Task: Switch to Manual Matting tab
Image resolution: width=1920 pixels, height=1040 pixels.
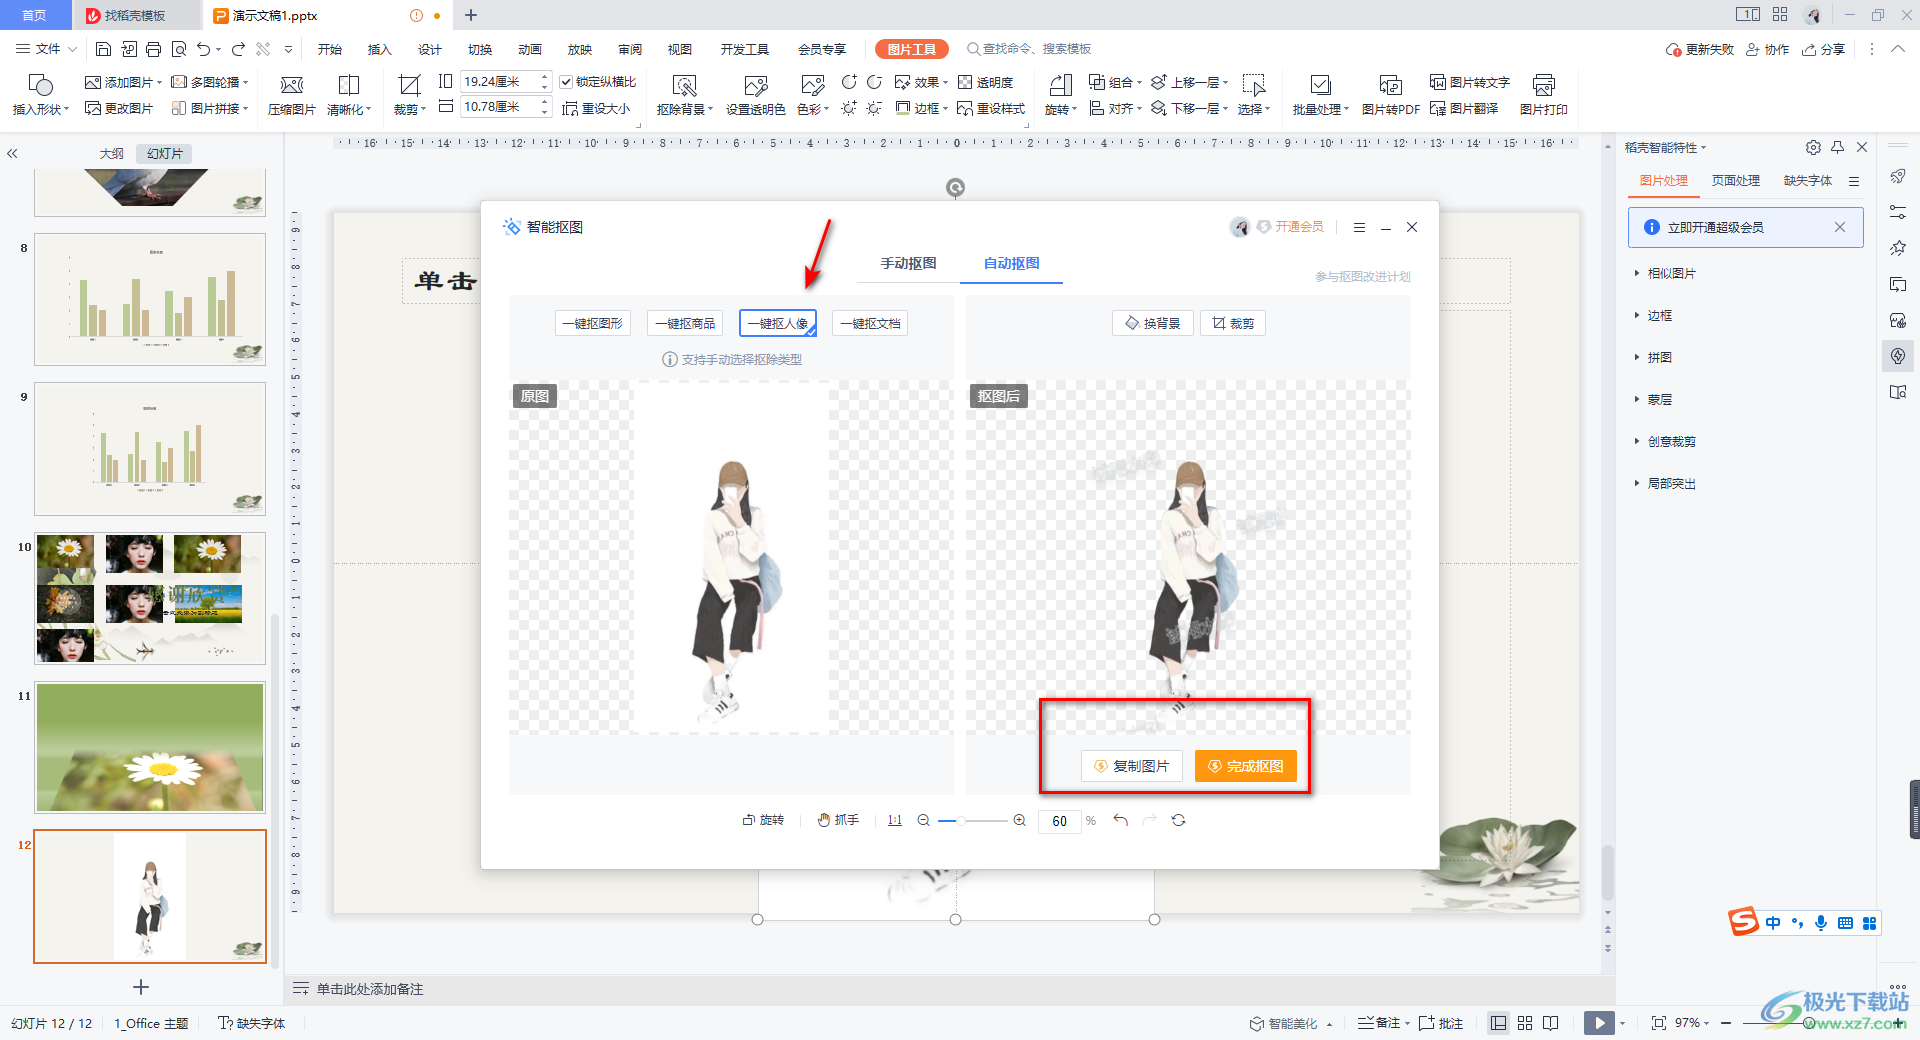Action: pyautogui.click(x=908, y=263)
